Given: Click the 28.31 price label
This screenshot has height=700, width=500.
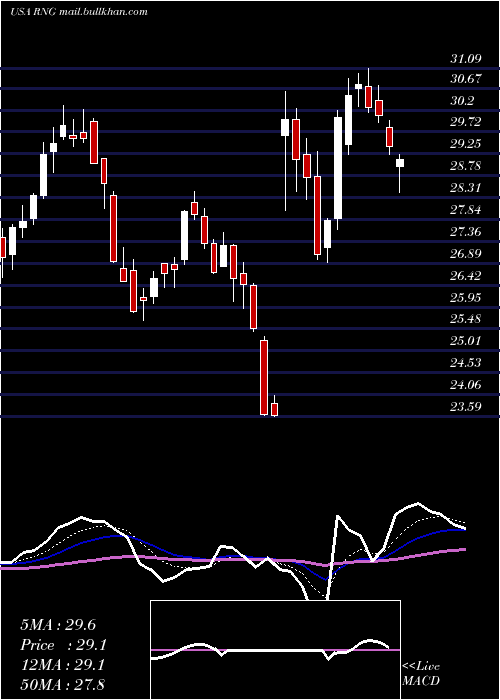Looking at the screenshot, I should click(466, 188).
